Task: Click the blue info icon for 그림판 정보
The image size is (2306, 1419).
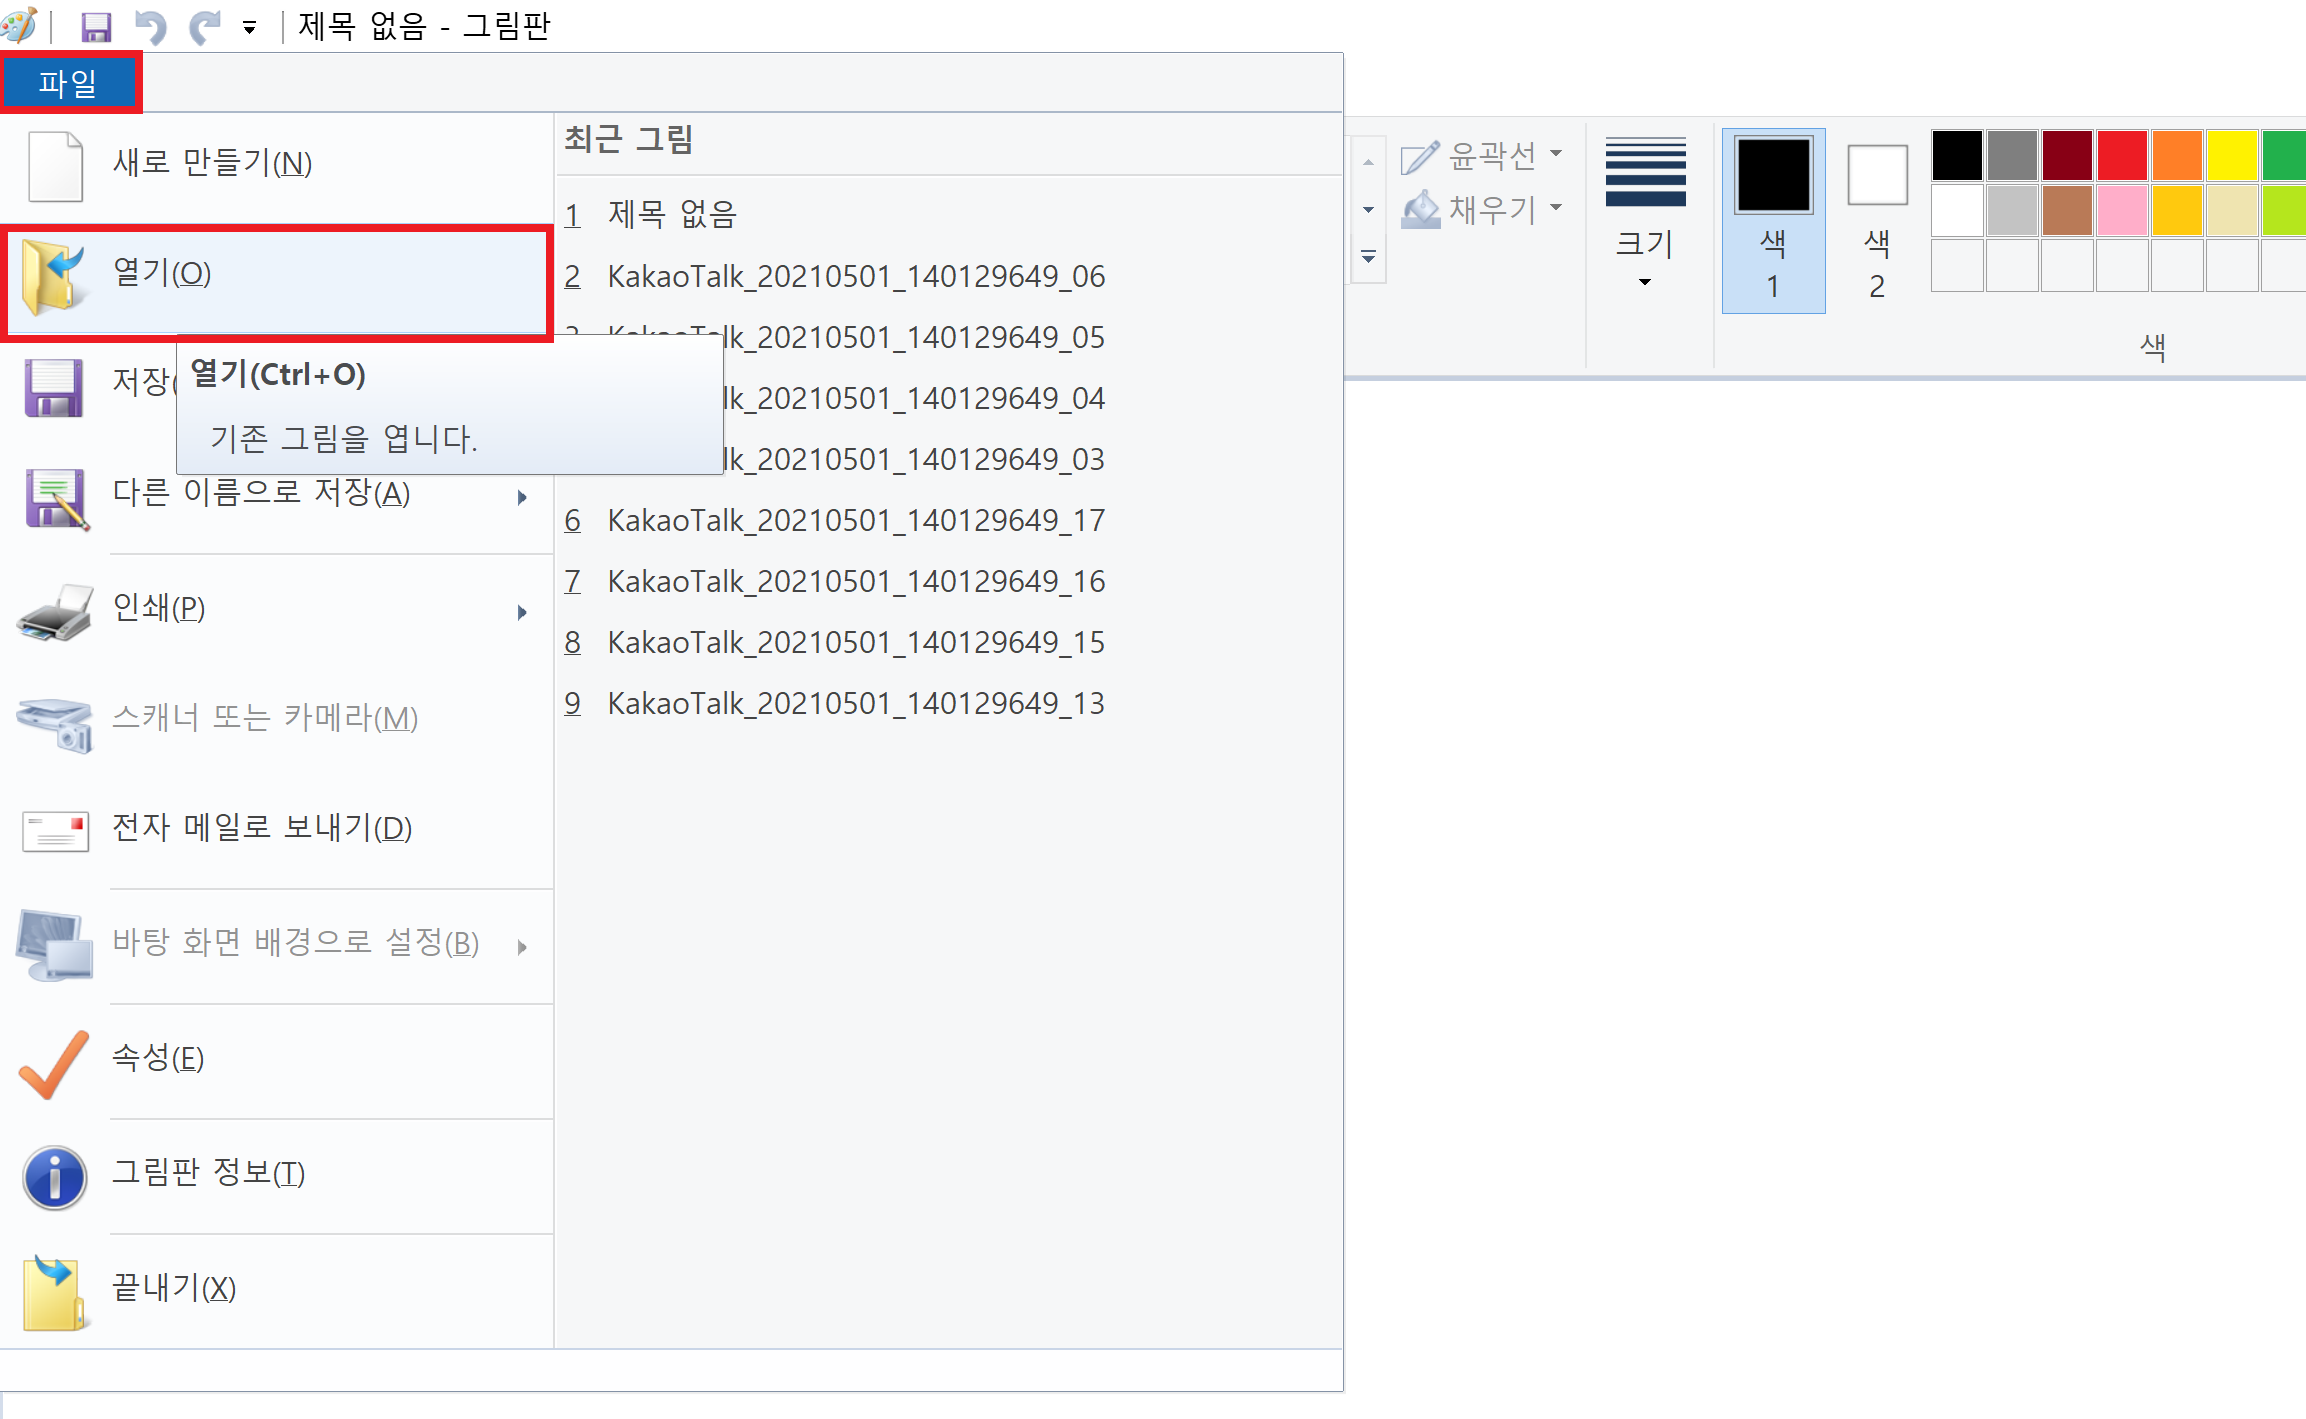Action: click(x=55, y=1177)
